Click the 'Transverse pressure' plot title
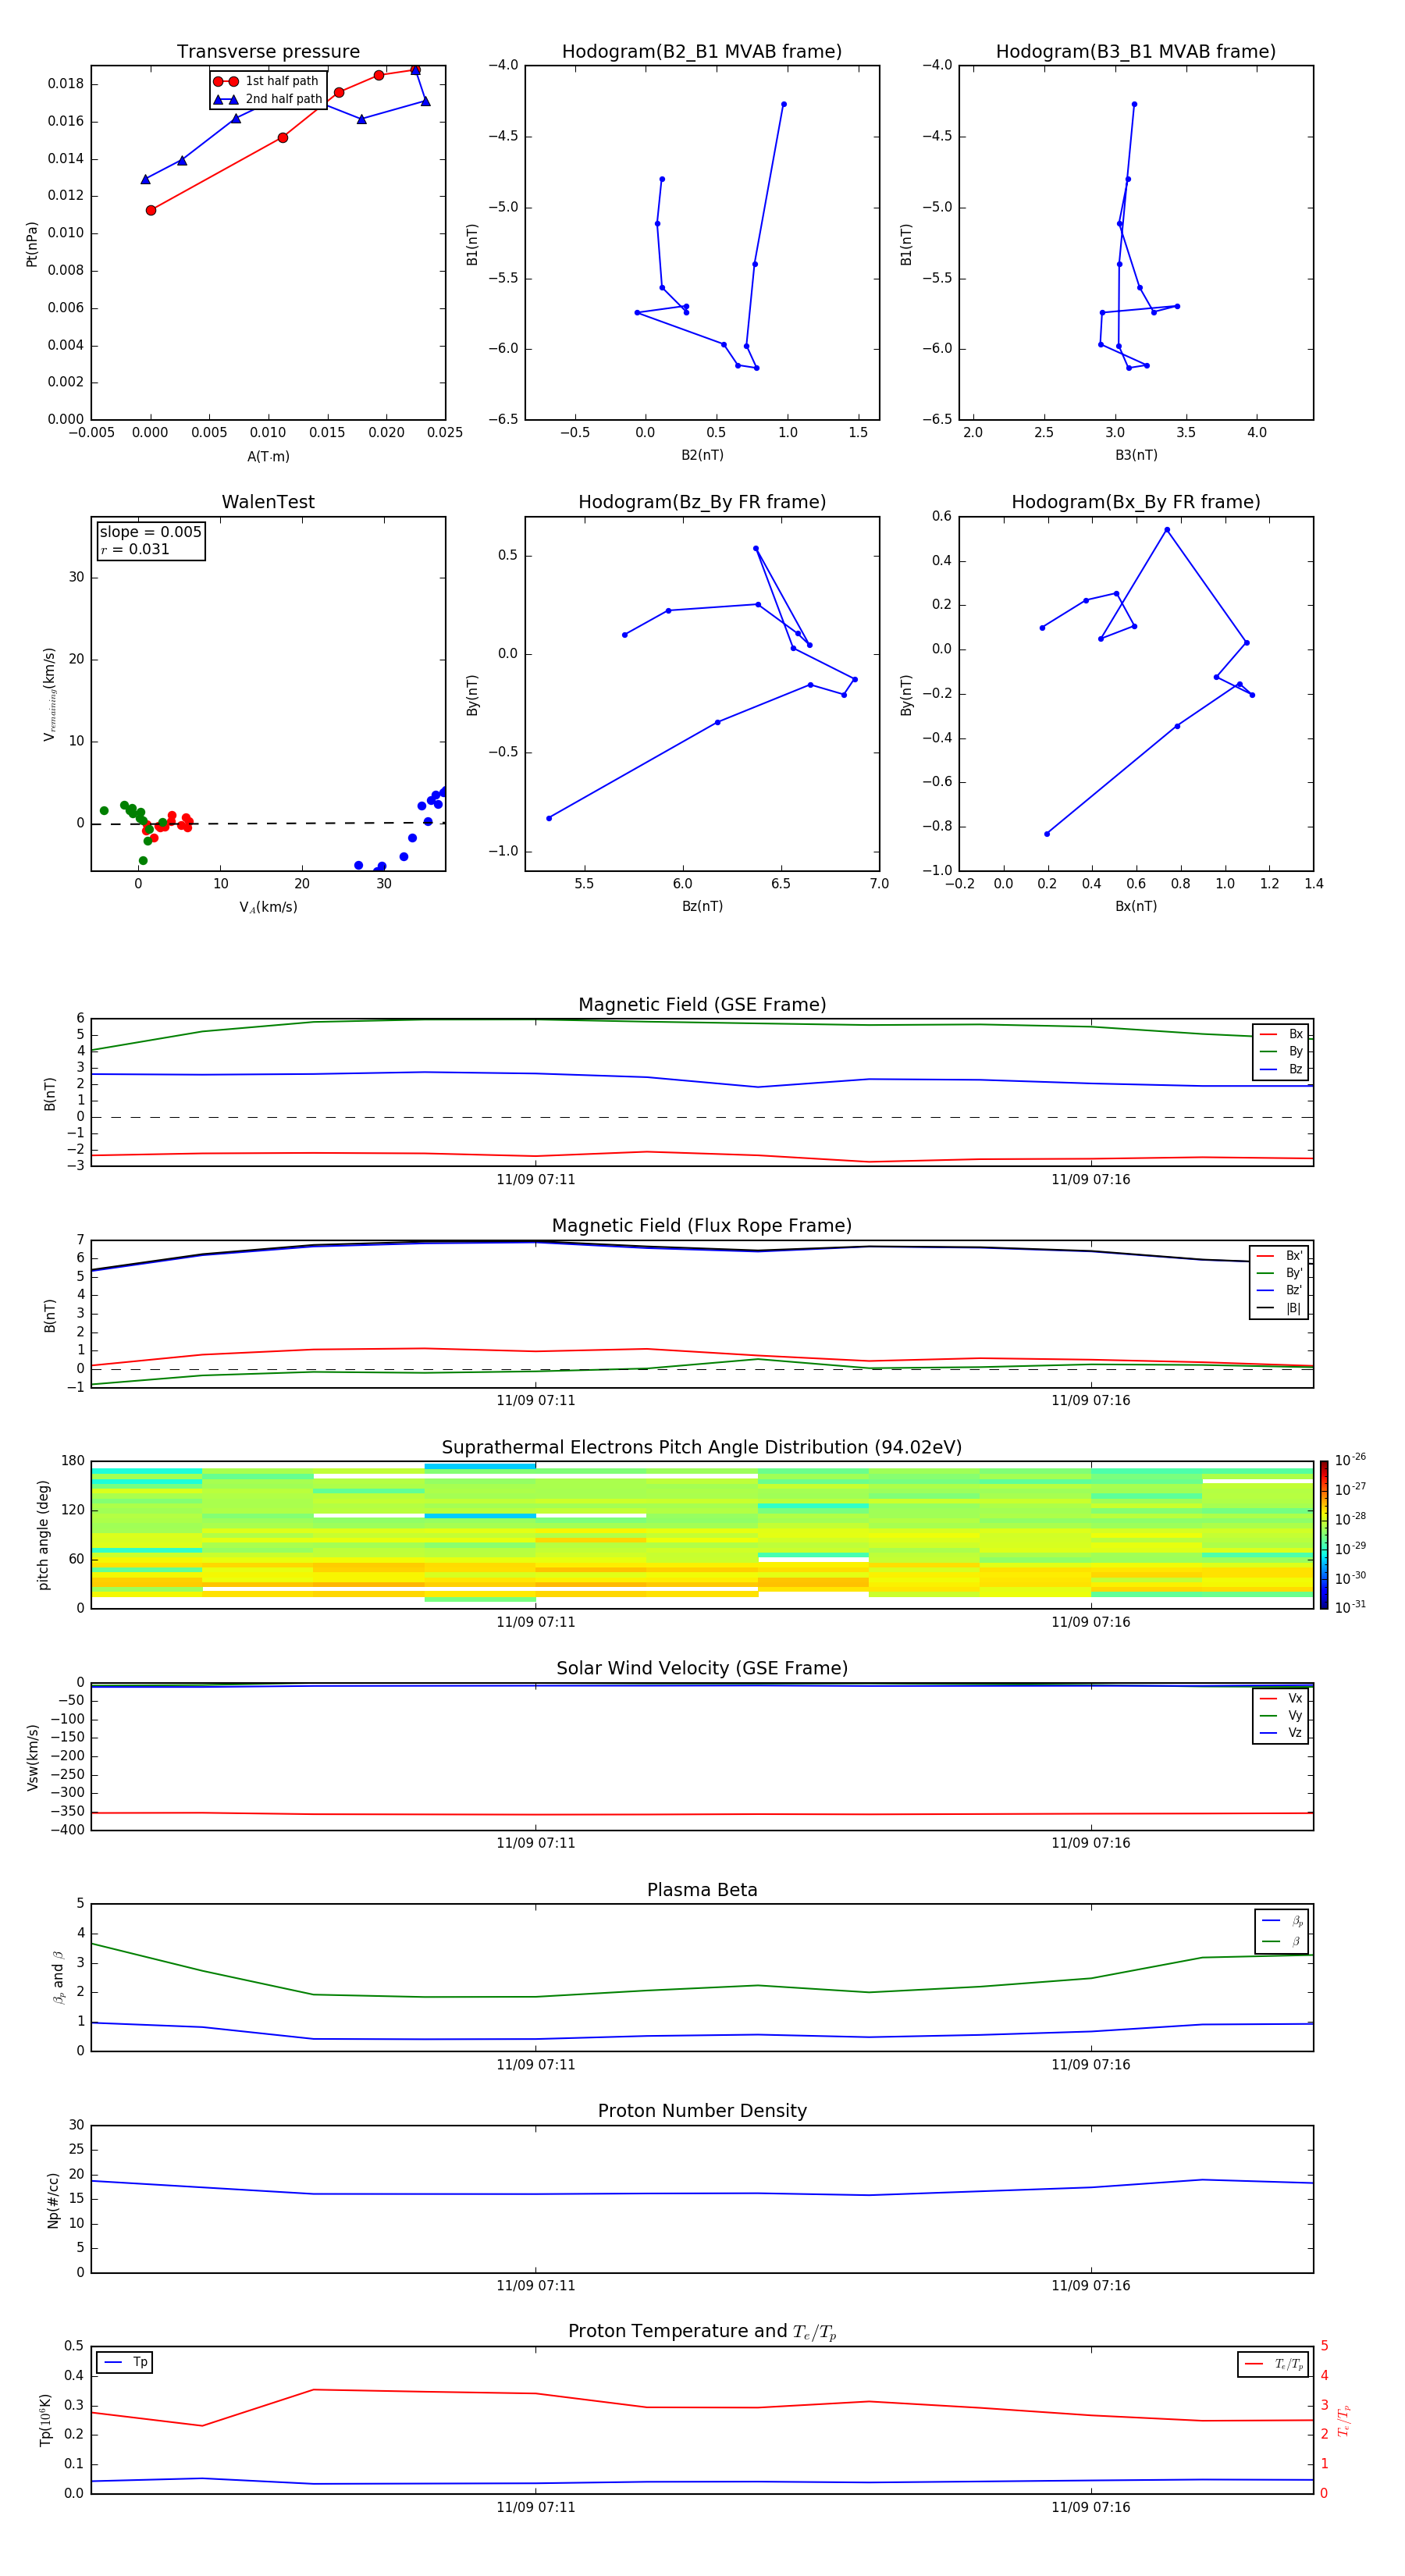This screenshot has width=1405, height=2576. tap(268, 52)
